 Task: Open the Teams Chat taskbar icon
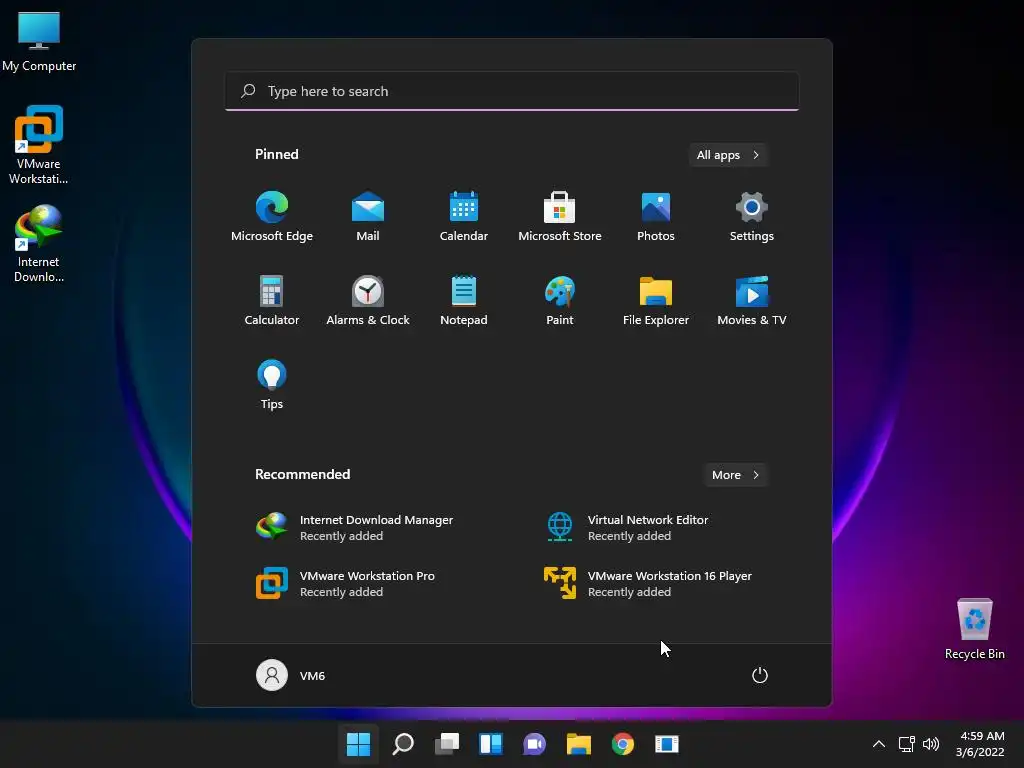click(x=534, y=744)
